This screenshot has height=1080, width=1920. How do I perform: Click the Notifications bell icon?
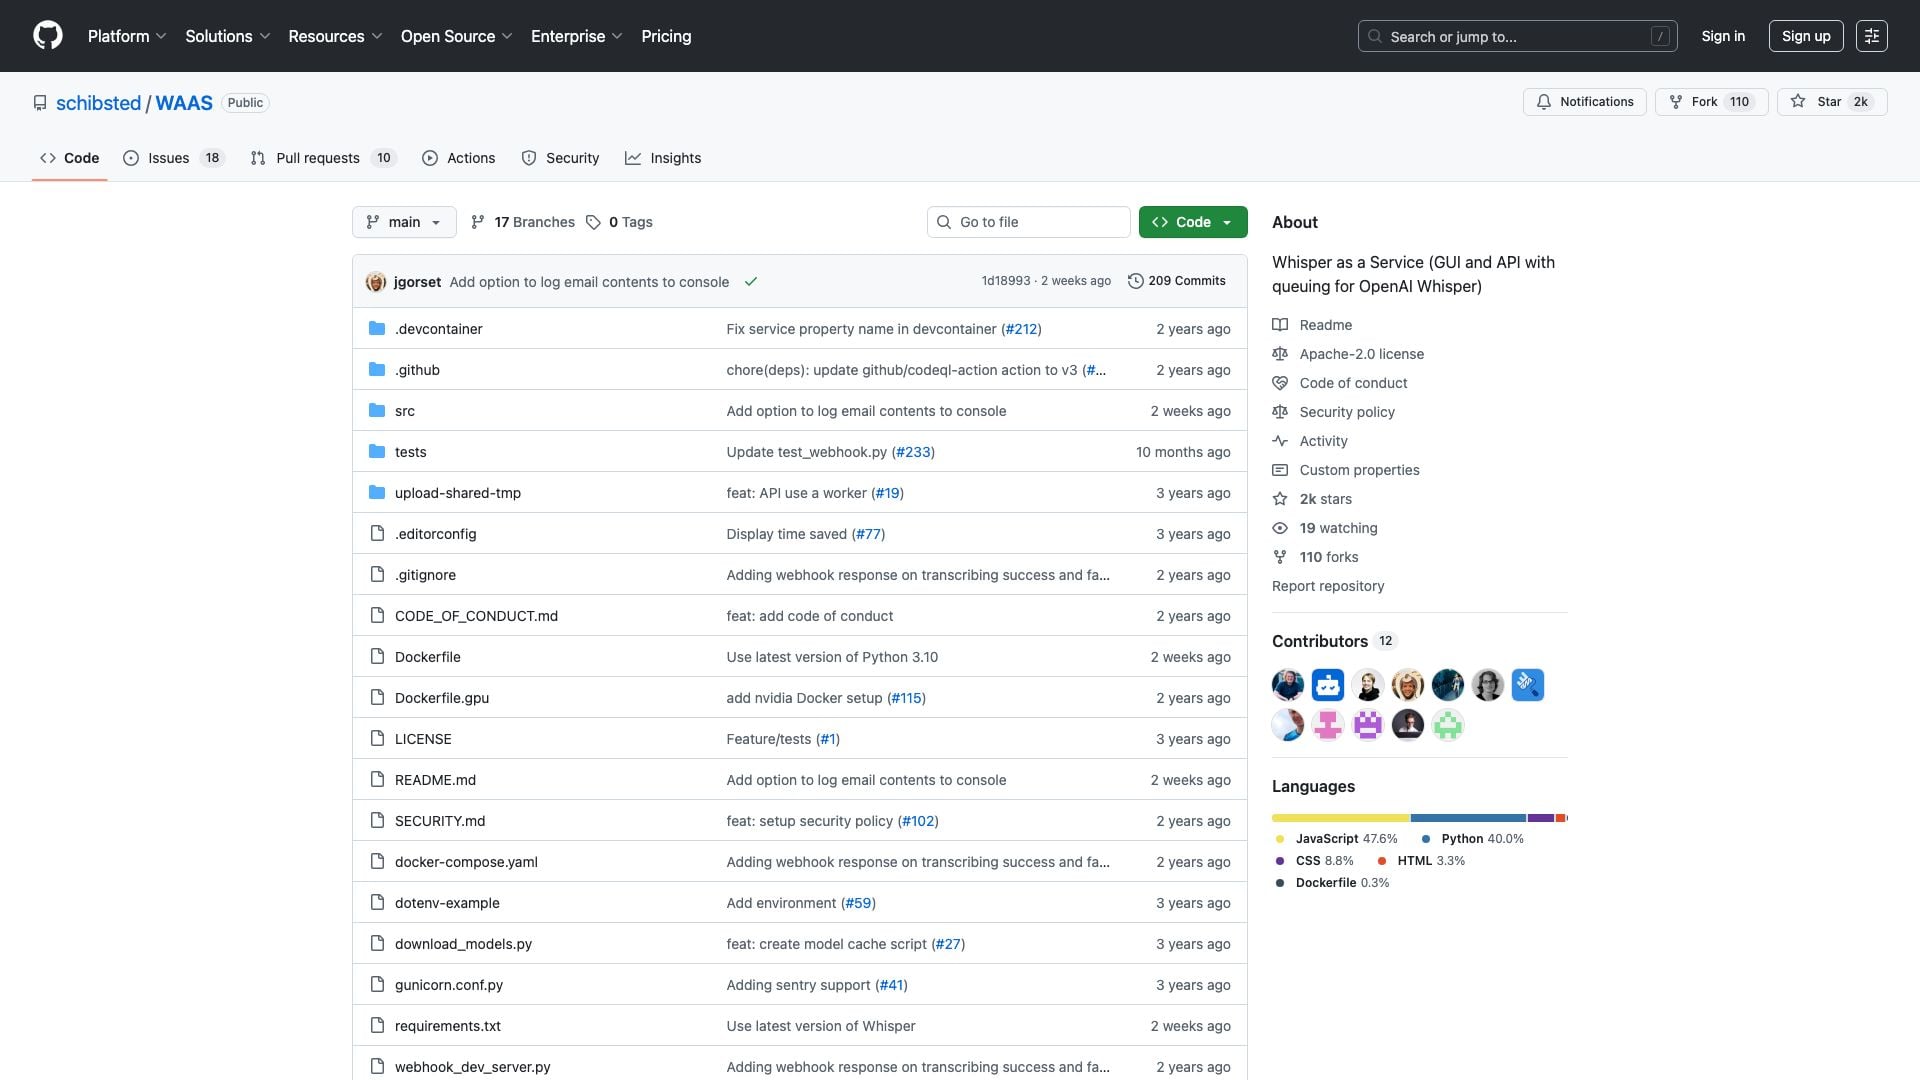coord(1544,102)
